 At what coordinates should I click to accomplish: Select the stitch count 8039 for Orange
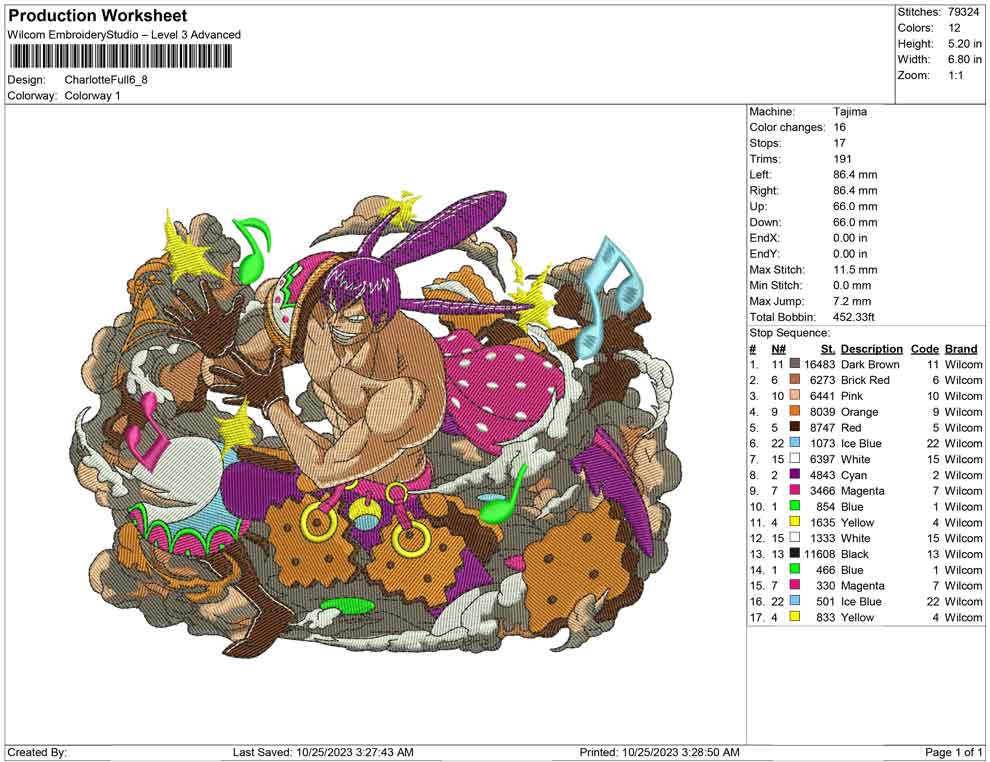tap(822, 411)
